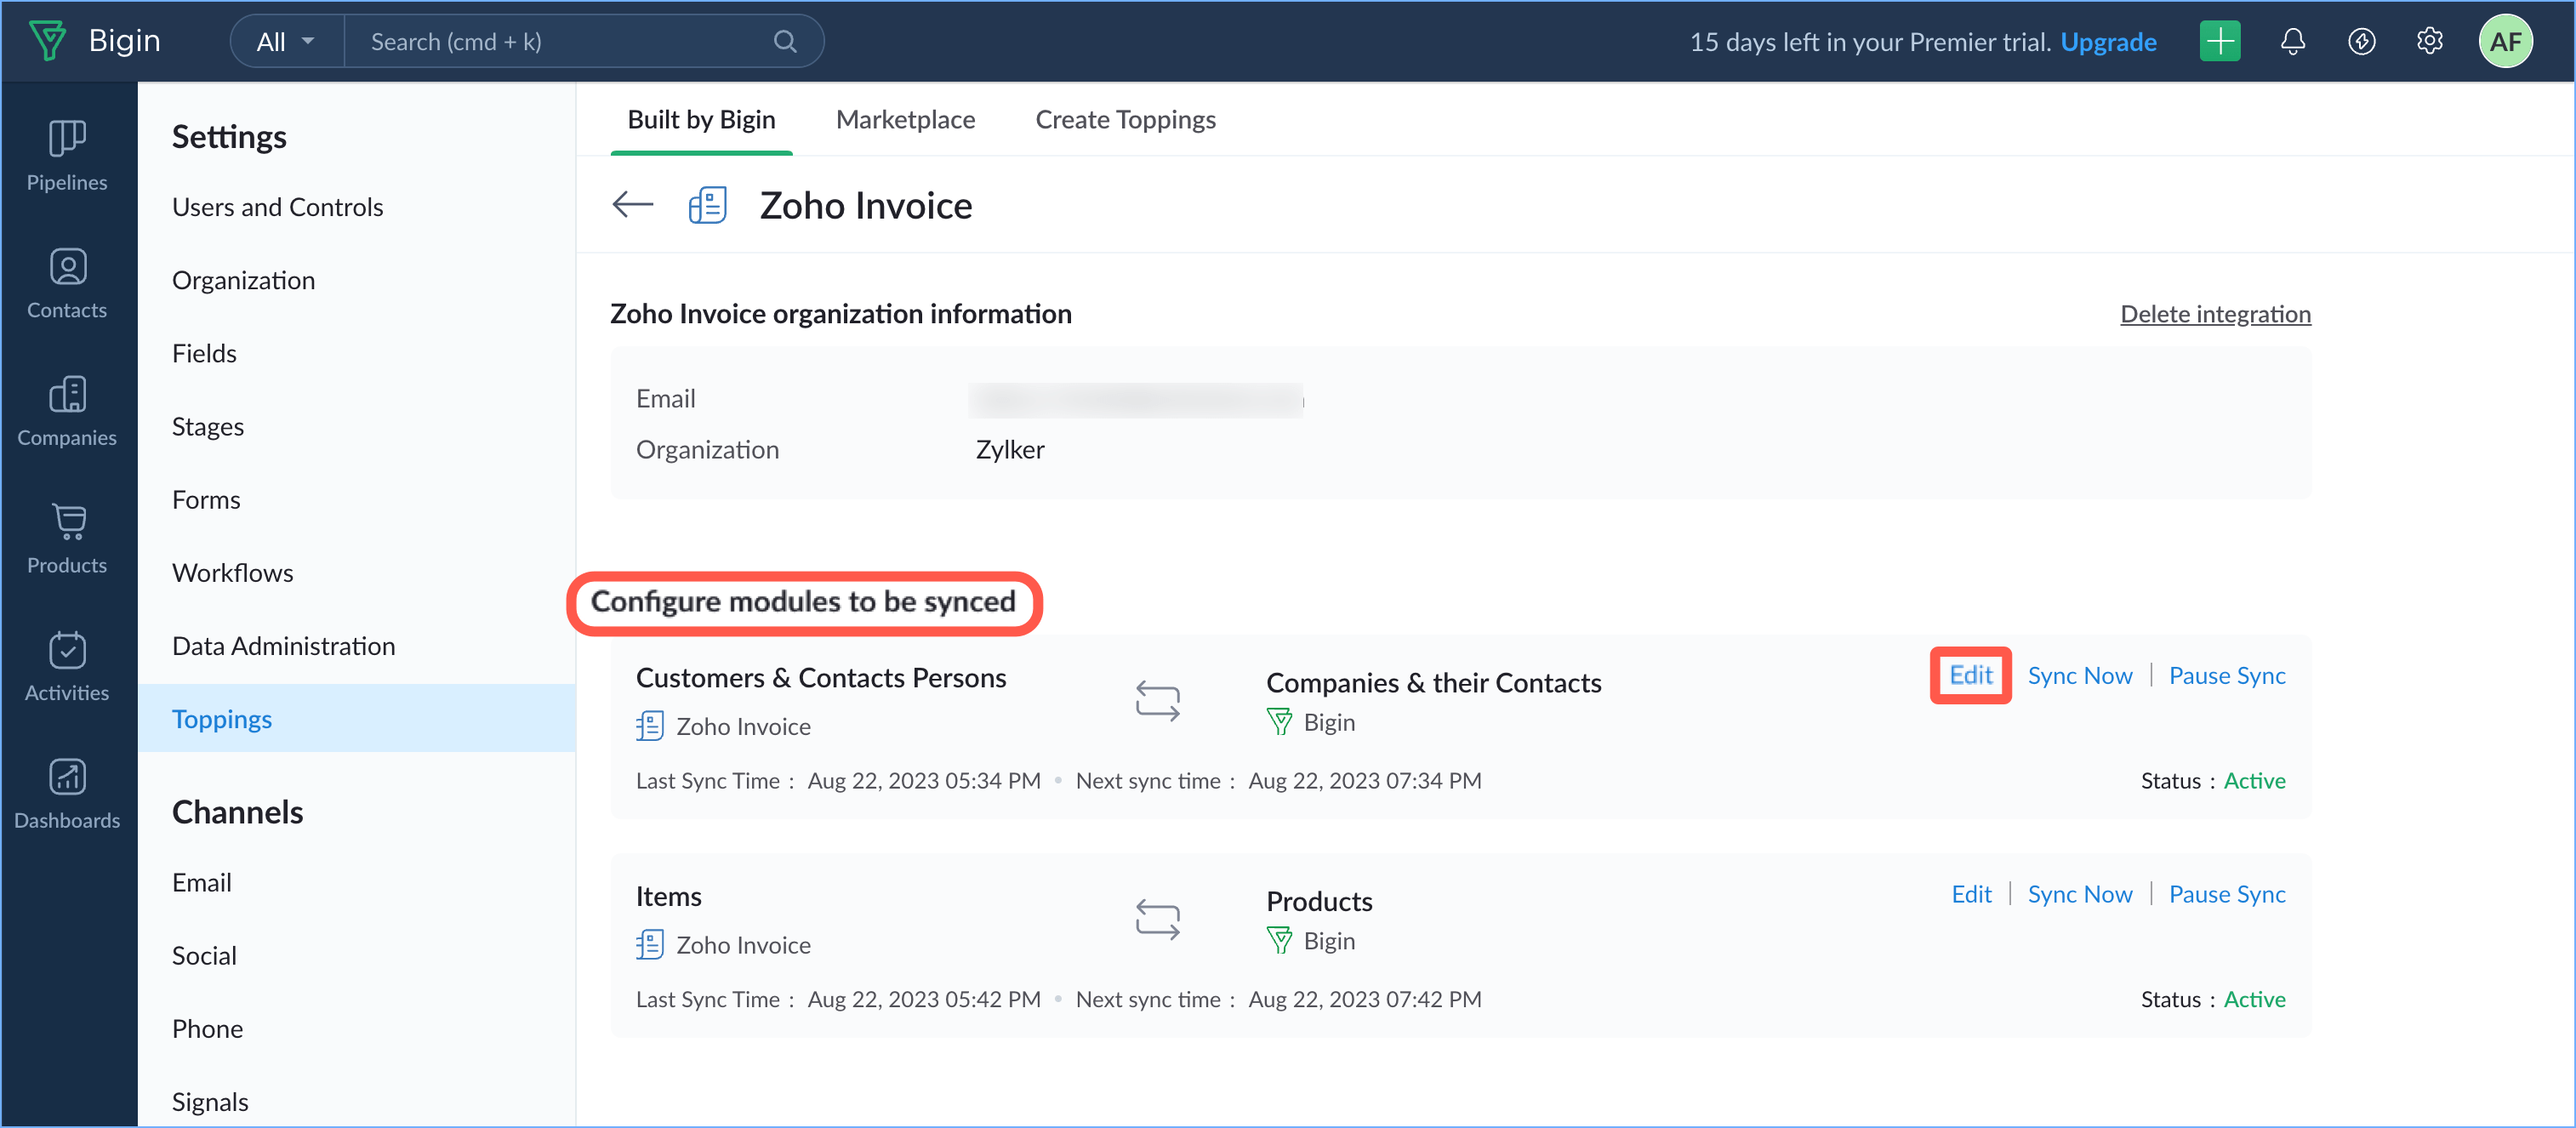Screen dimensions: 2576x1128
Task: Open Social under Channels
Action: point(204,955)
